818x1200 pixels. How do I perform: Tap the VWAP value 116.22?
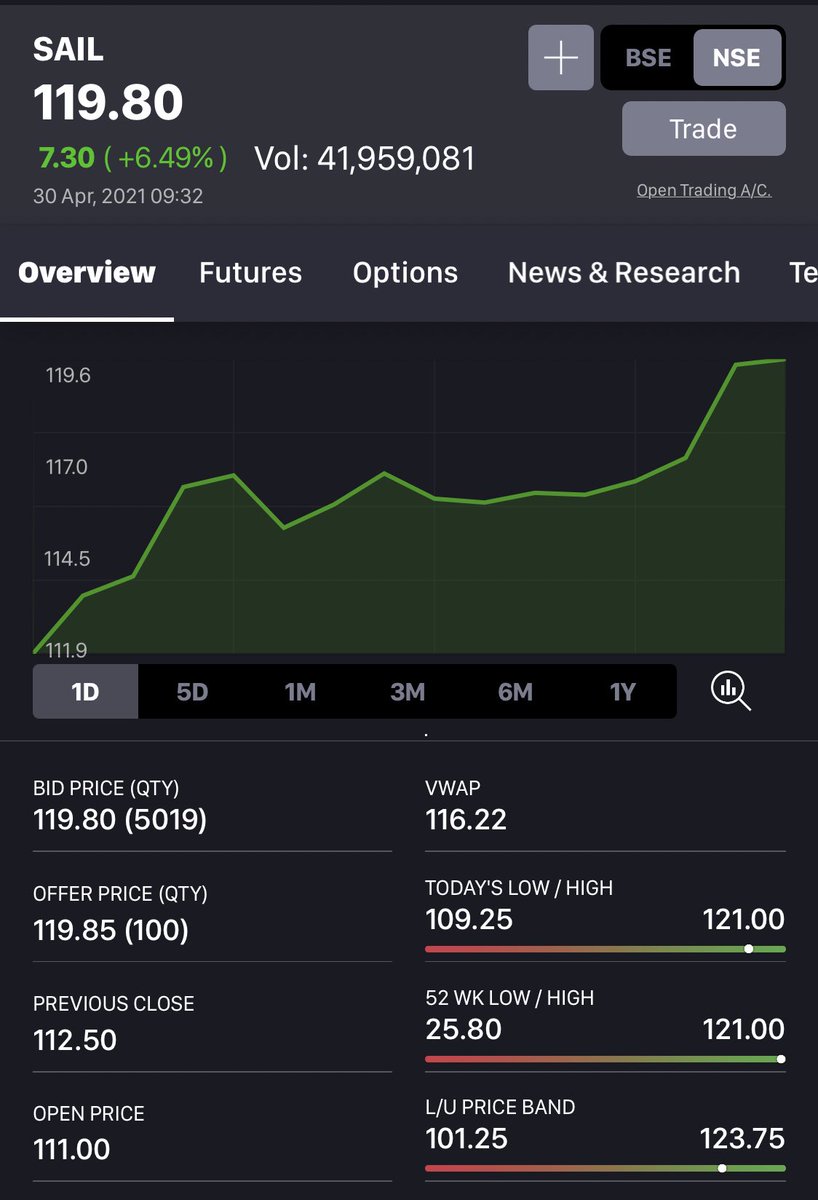tap(466, 821)
